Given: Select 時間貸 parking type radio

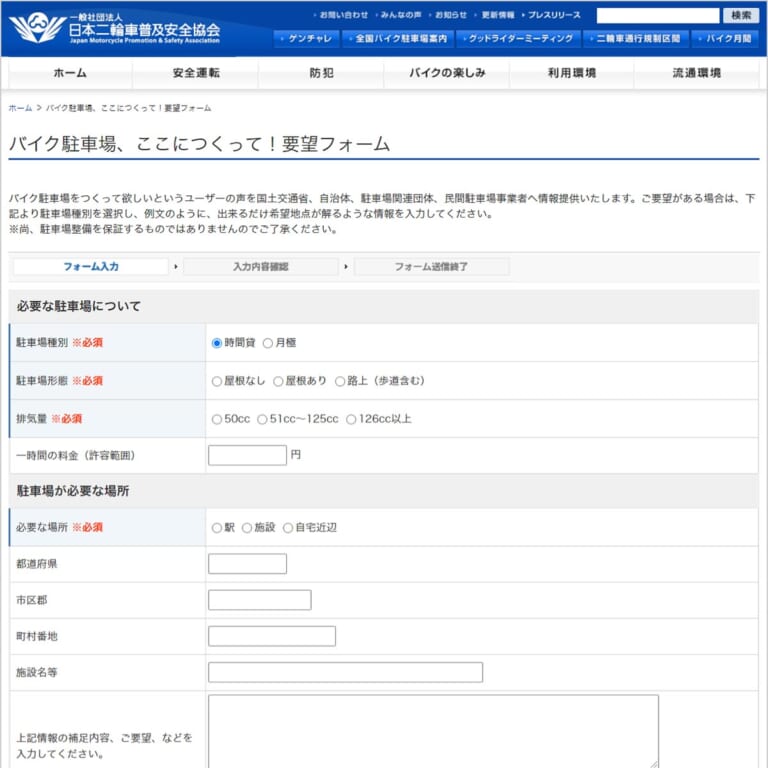Looking at the screenshot, I should click(x=216, y=343).
